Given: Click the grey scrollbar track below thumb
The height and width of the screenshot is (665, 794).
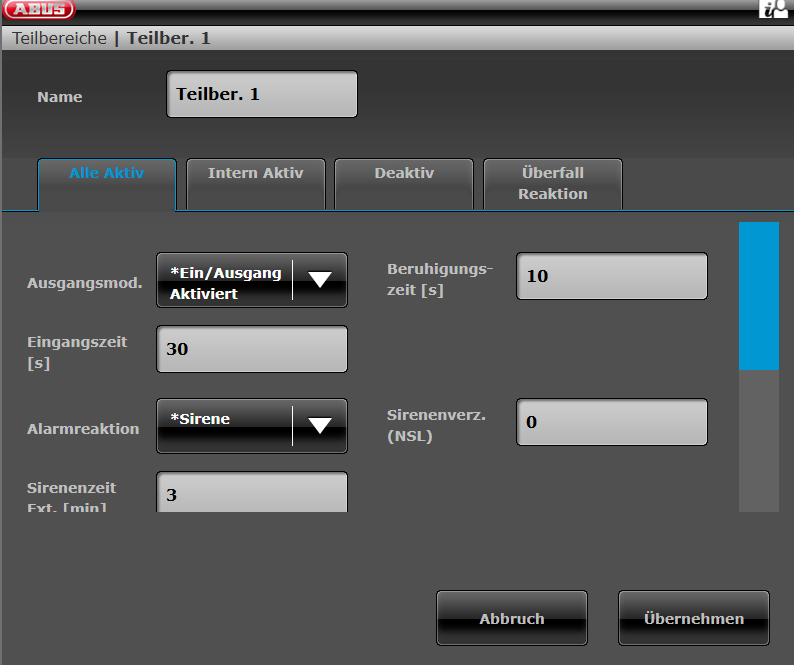Looking at the screenshot, I should (x=758, y=440).
